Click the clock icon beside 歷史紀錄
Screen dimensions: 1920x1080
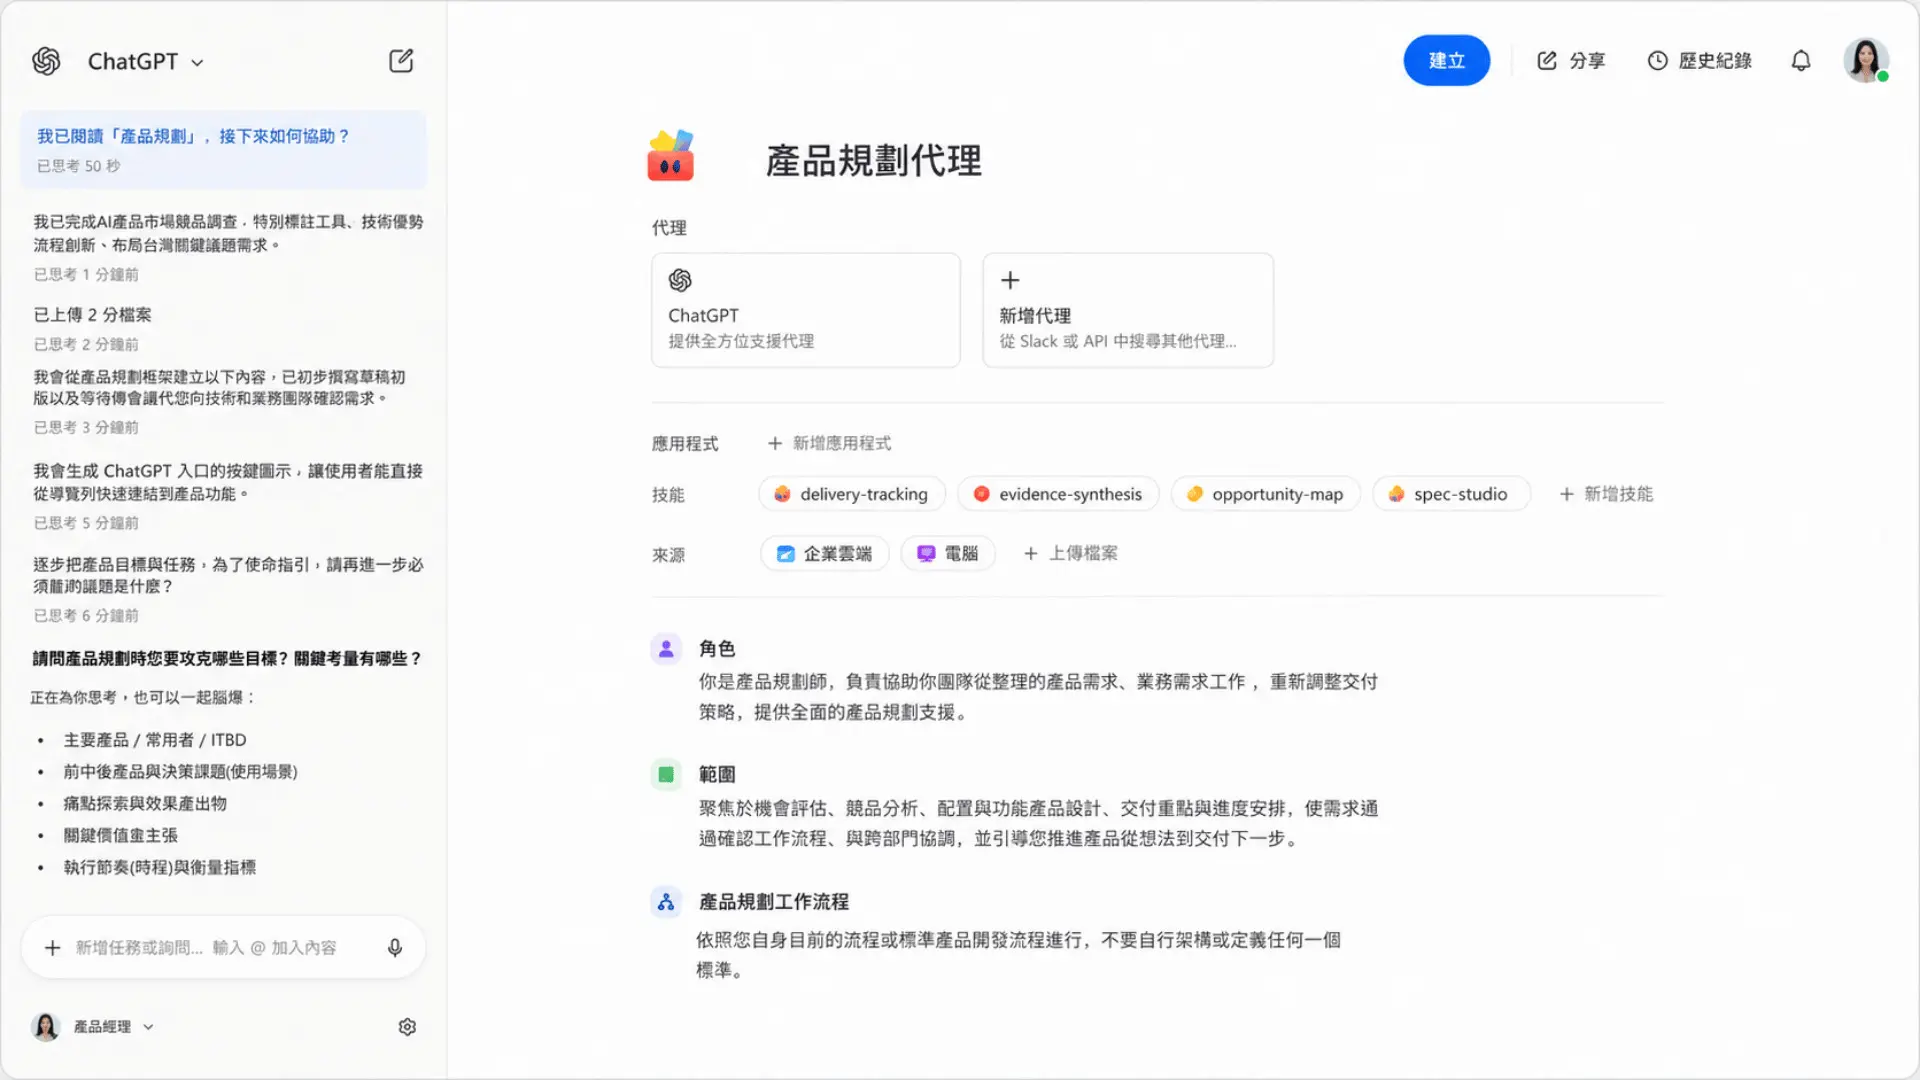tap(1658, 61)
